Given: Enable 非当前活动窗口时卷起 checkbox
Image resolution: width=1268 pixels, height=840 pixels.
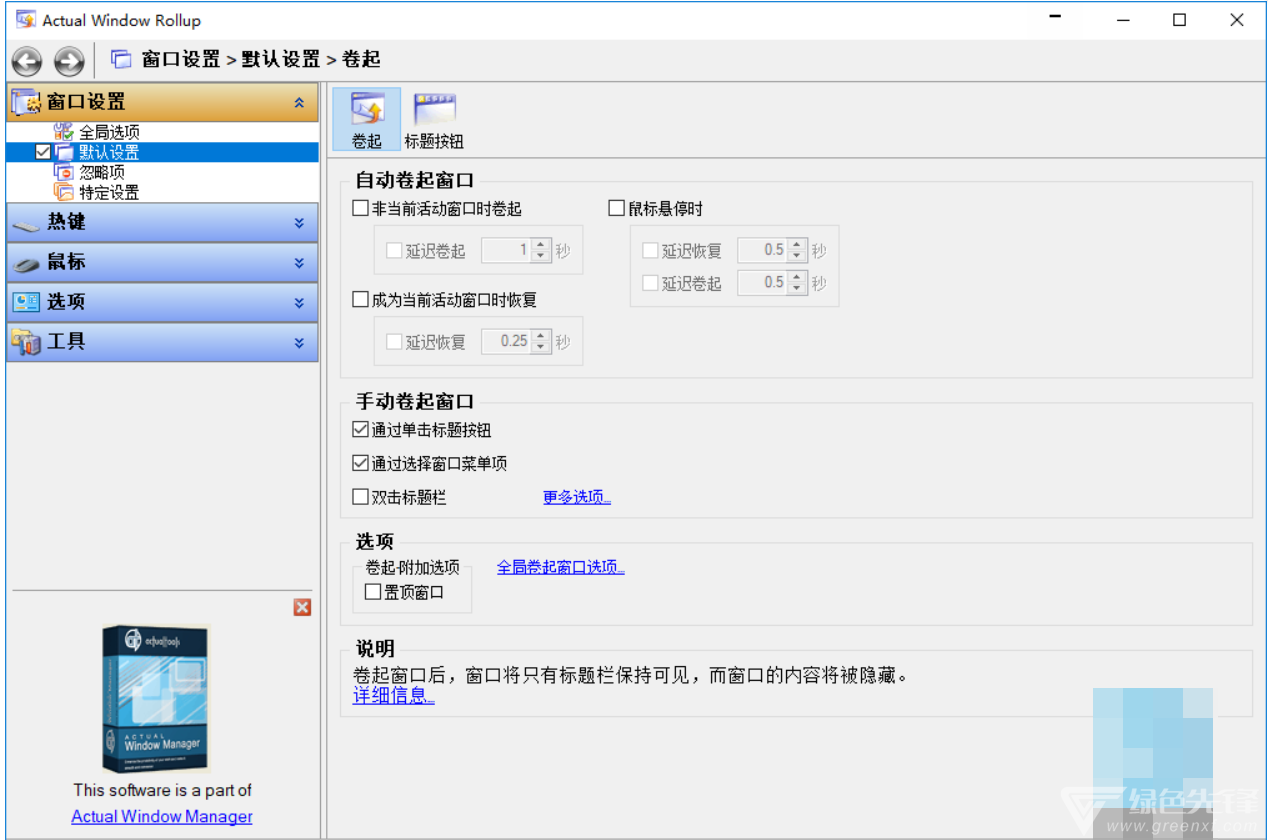Looking at the screenshot, I should pos(361,209).
